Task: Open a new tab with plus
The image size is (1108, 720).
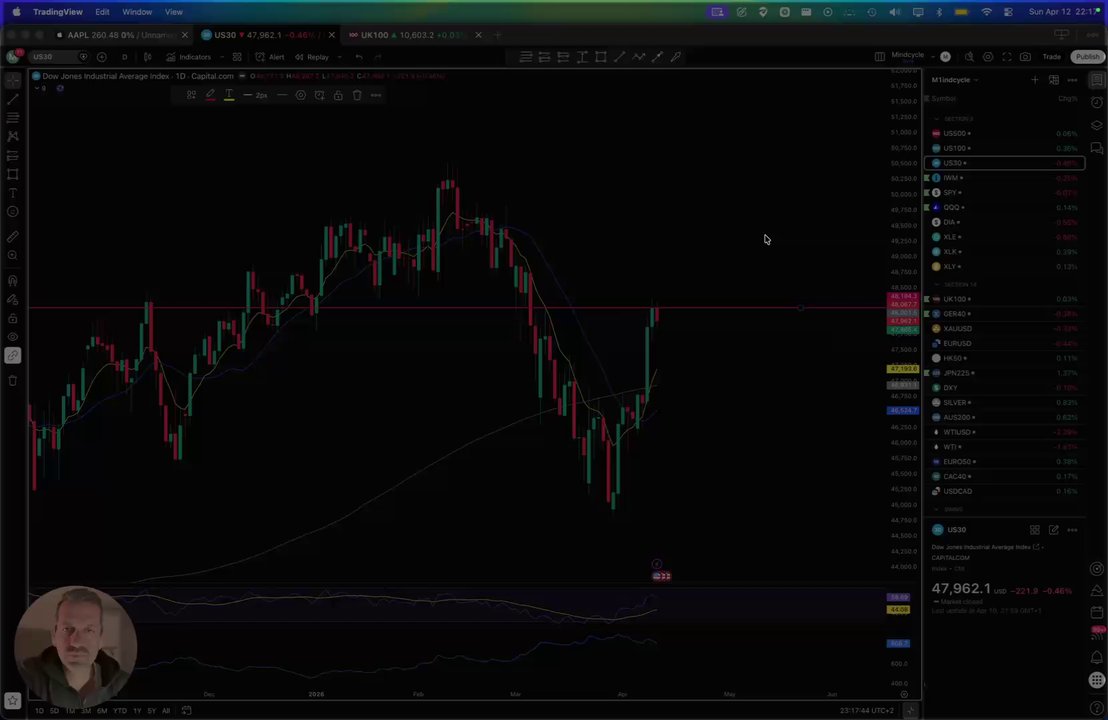Action: [x=497, y=35]
